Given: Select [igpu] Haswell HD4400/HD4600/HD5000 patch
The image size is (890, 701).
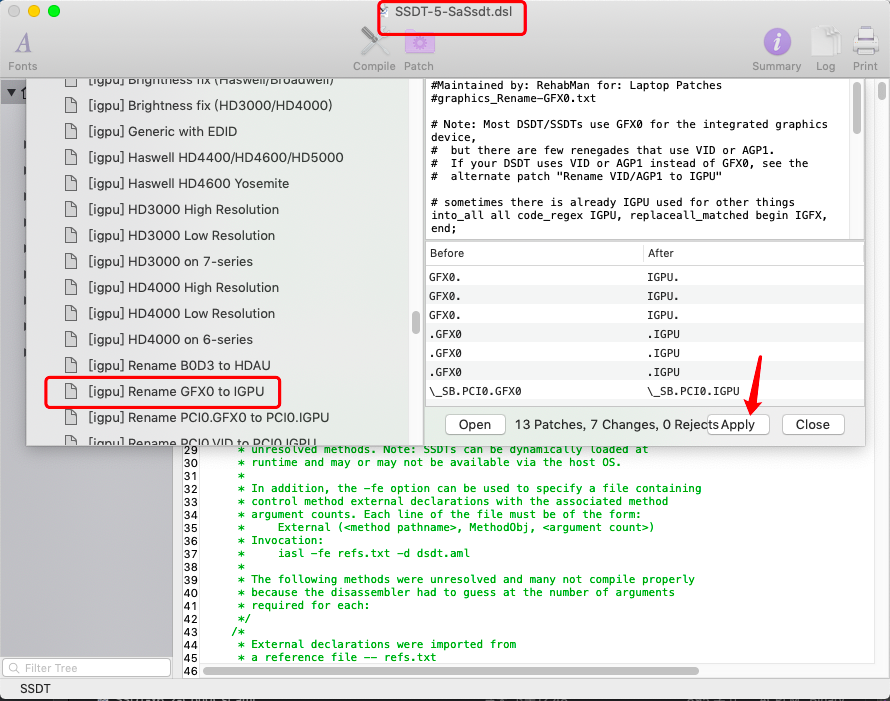Looking at the screenshot, I should pyautogui.click(x=216, y=157).
